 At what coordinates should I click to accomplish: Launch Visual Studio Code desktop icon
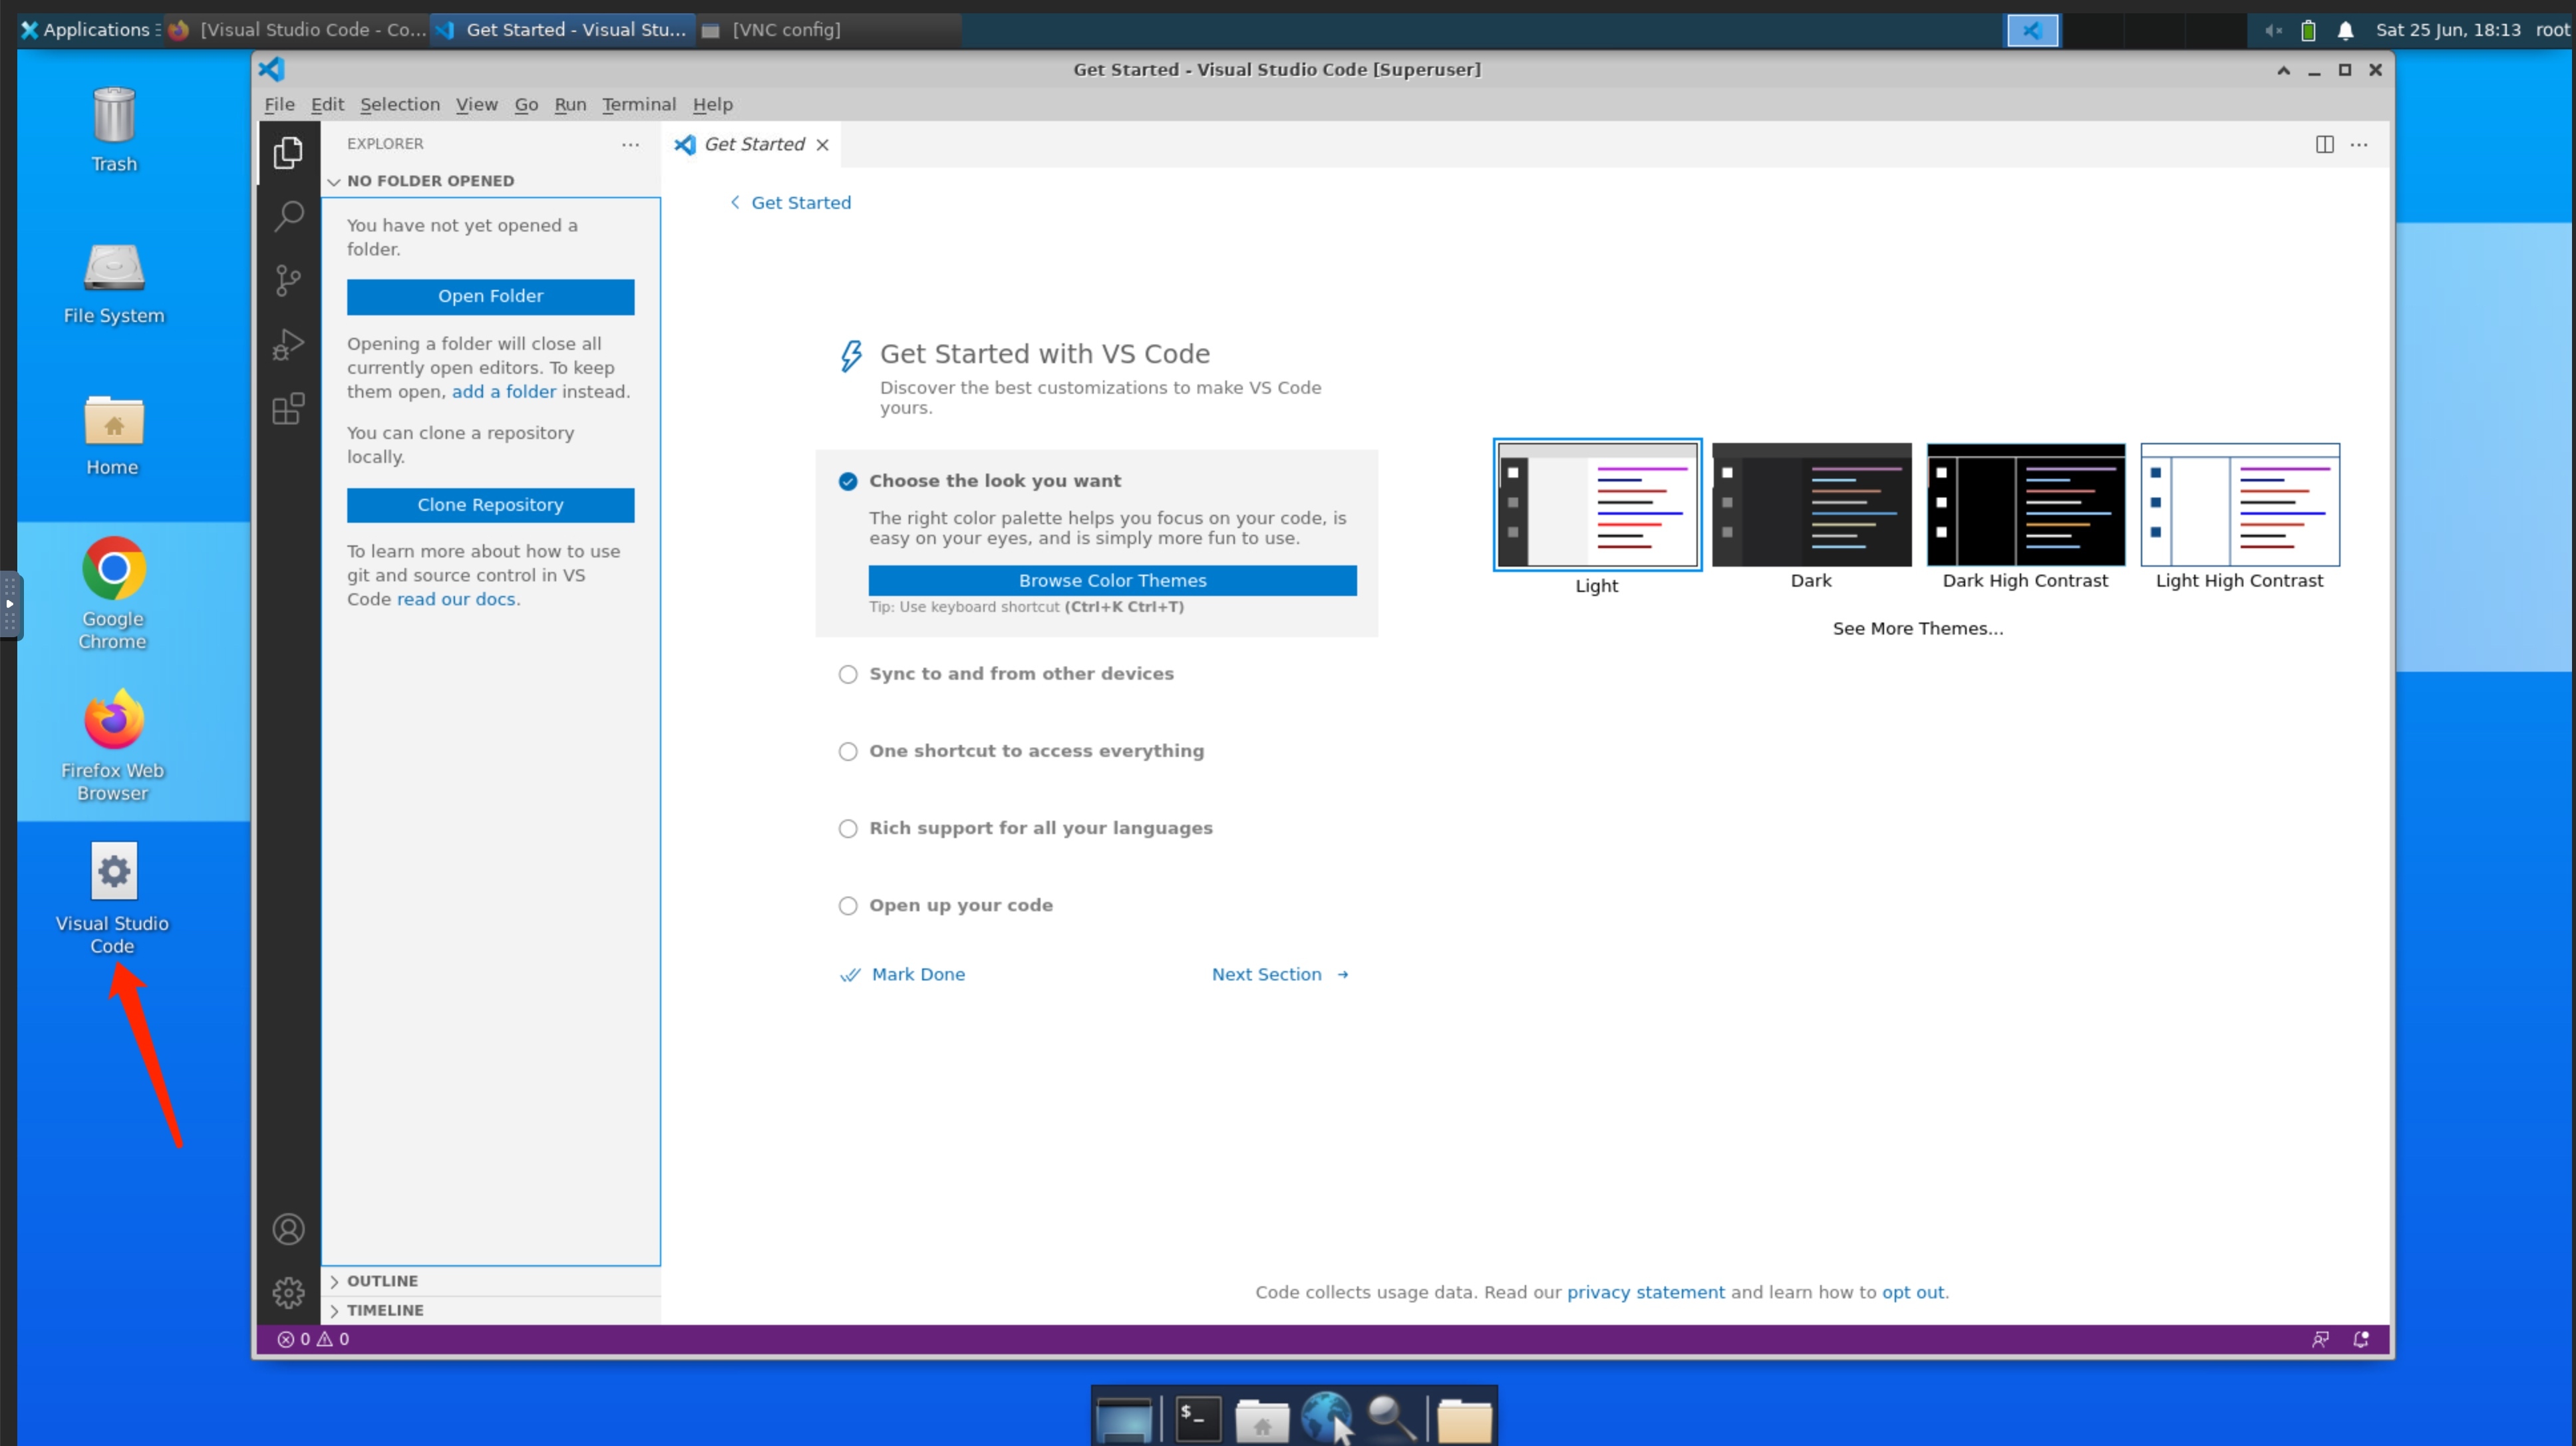113,898
